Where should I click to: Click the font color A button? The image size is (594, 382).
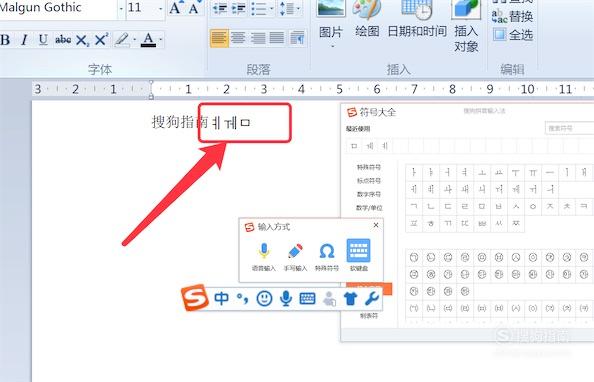[x=148, y=39]
